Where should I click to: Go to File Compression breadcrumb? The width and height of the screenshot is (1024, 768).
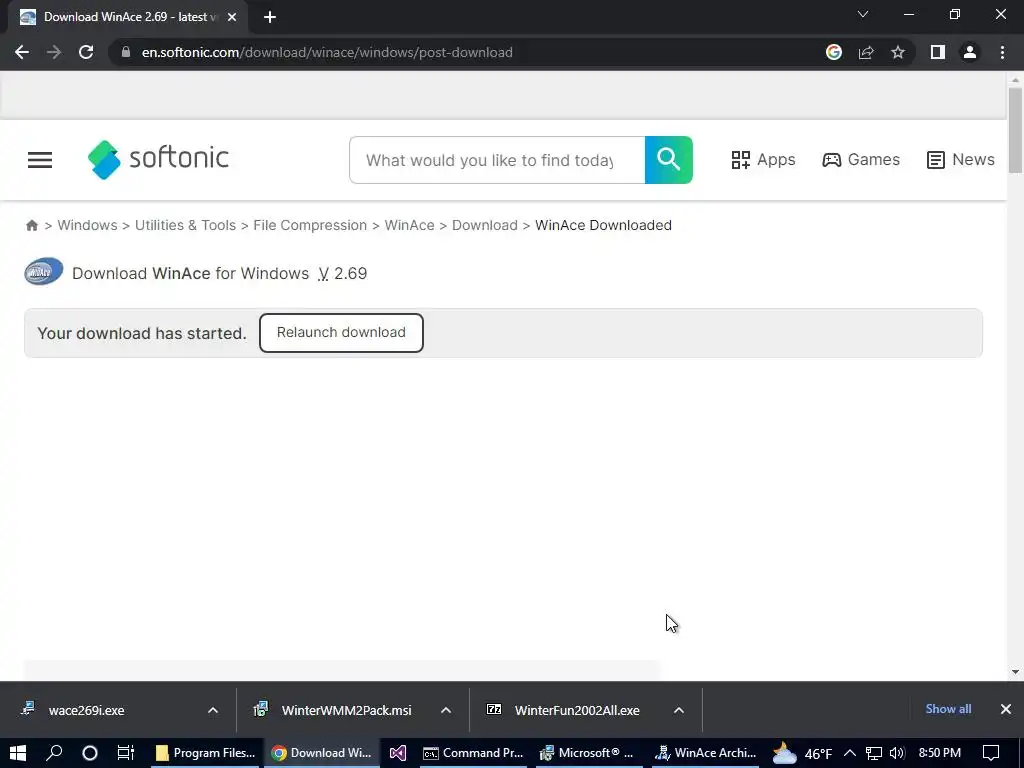[x=310, y=225]
